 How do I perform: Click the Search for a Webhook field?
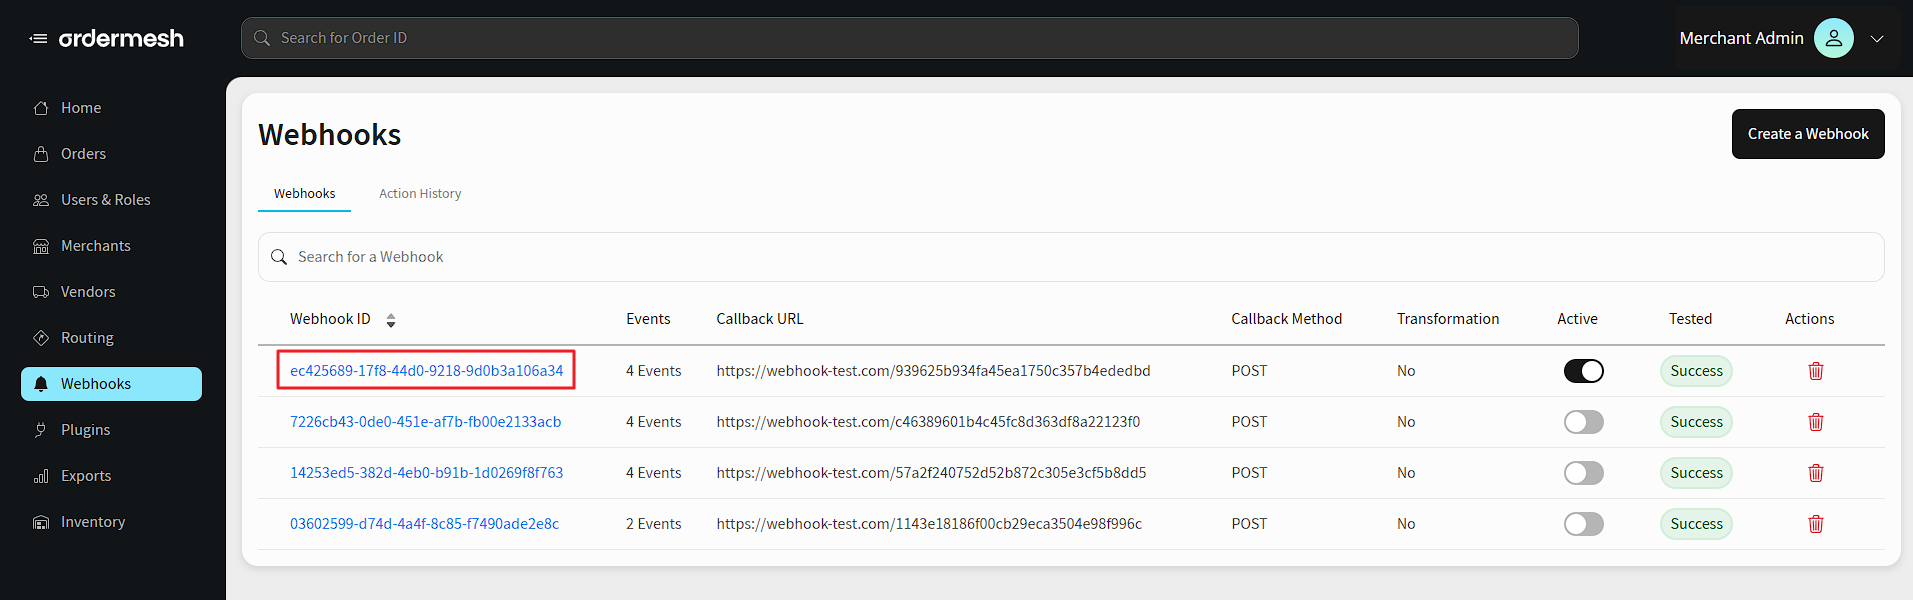point(1070,257)
